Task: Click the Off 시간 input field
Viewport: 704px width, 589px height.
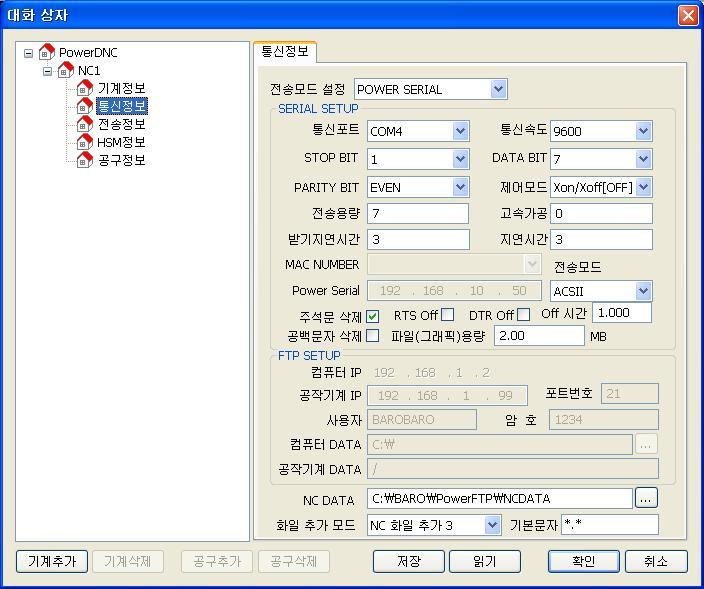Action: click(x=622, y=312)
